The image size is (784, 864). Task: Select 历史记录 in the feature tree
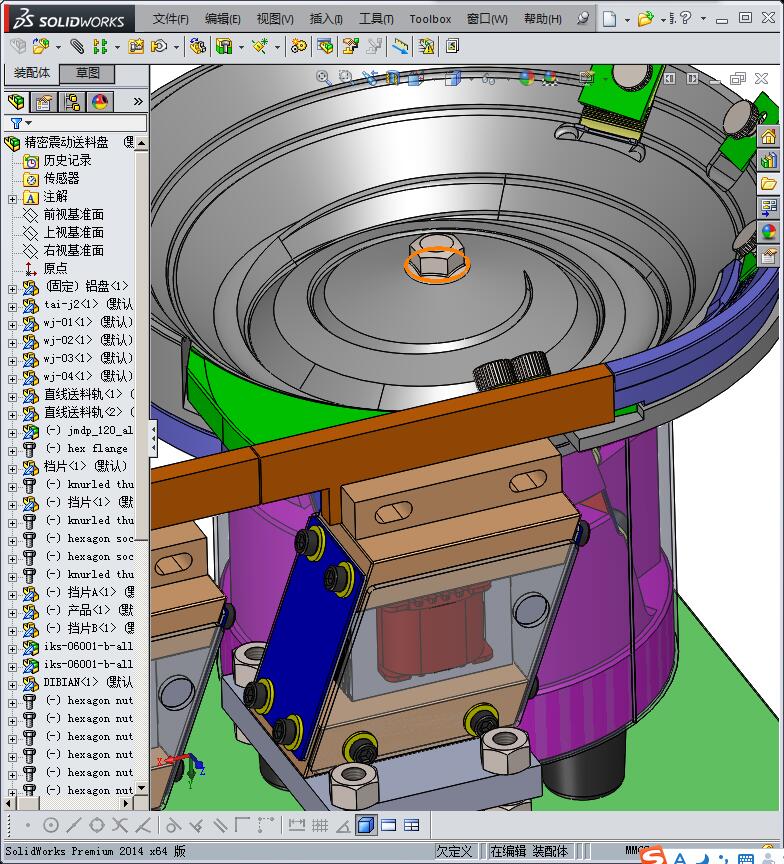(67, 160)
